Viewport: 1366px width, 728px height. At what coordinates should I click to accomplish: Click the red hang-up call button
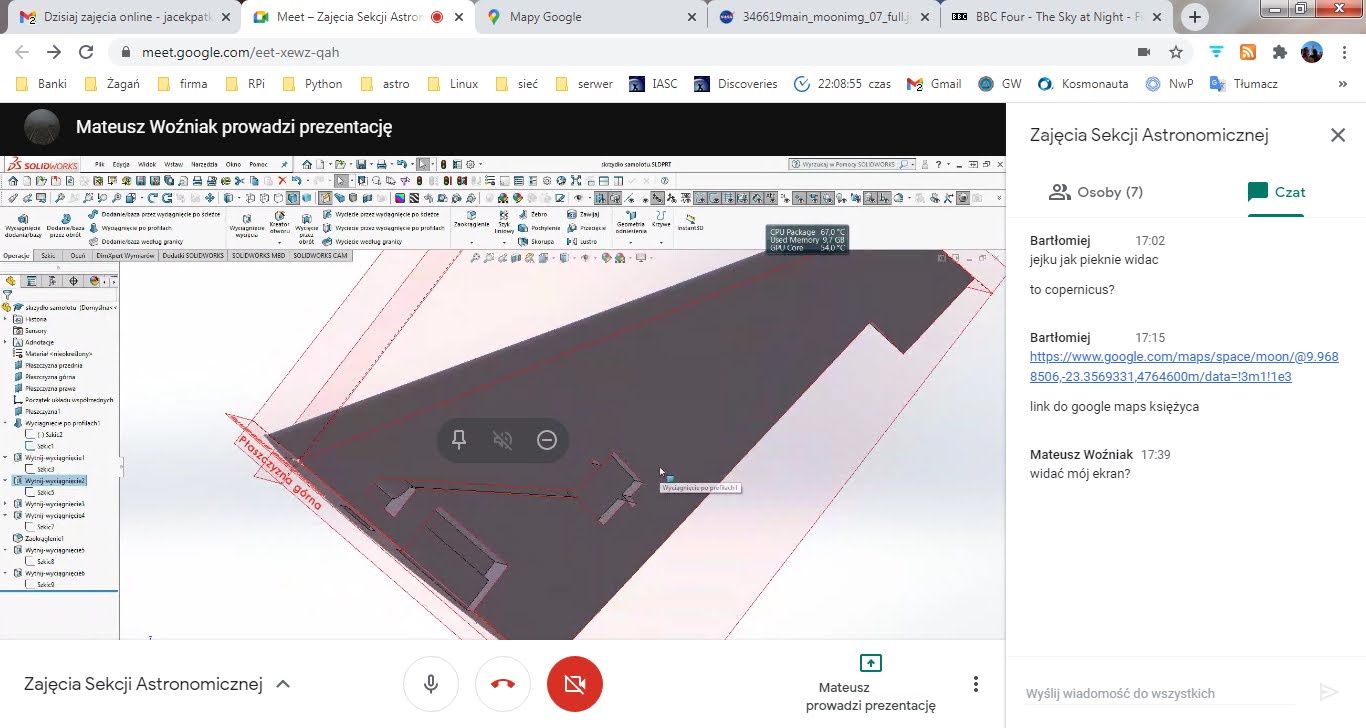[503, 684]
